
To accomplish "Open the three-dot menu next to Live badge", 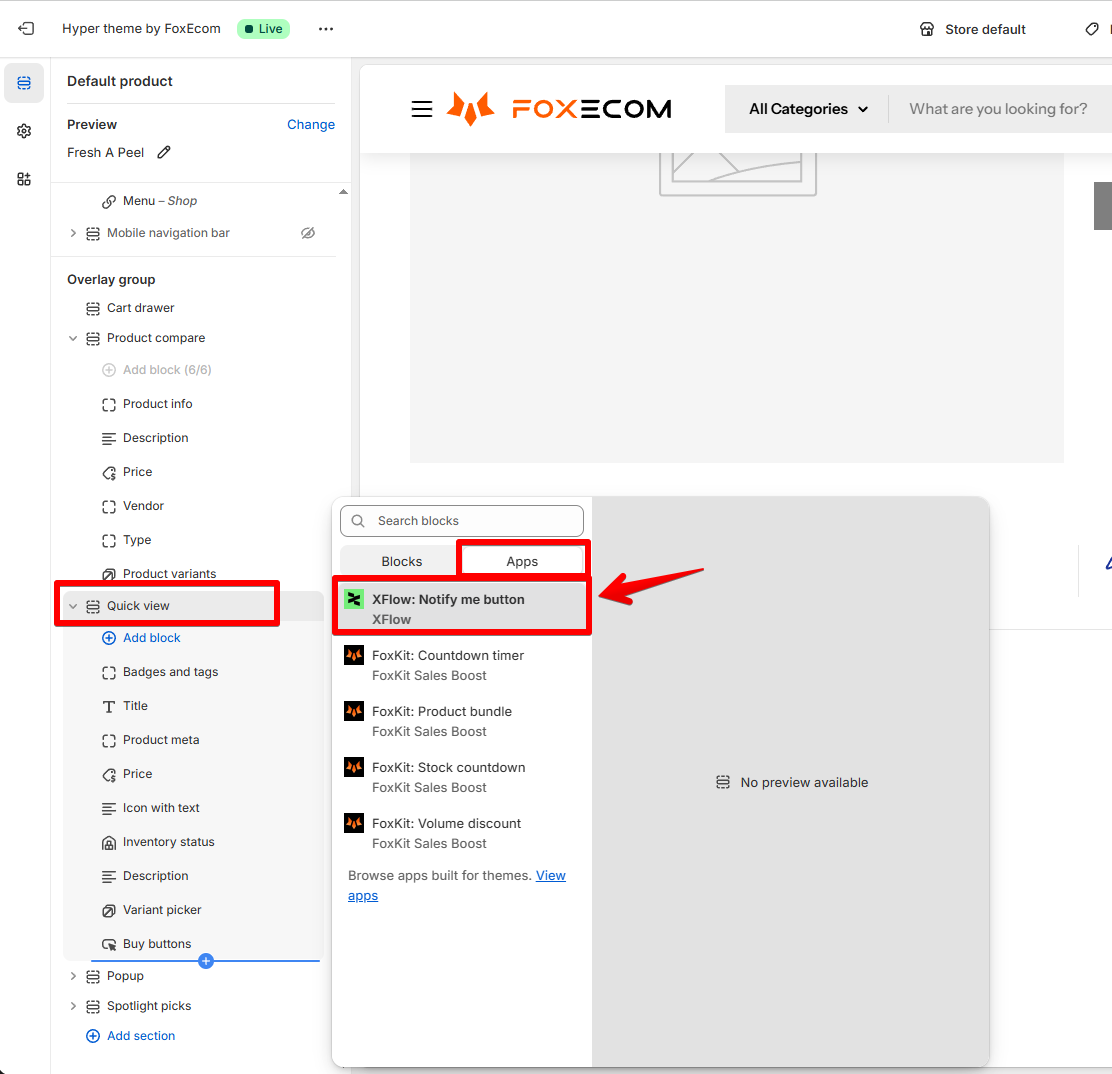I will tap(326, 29).
